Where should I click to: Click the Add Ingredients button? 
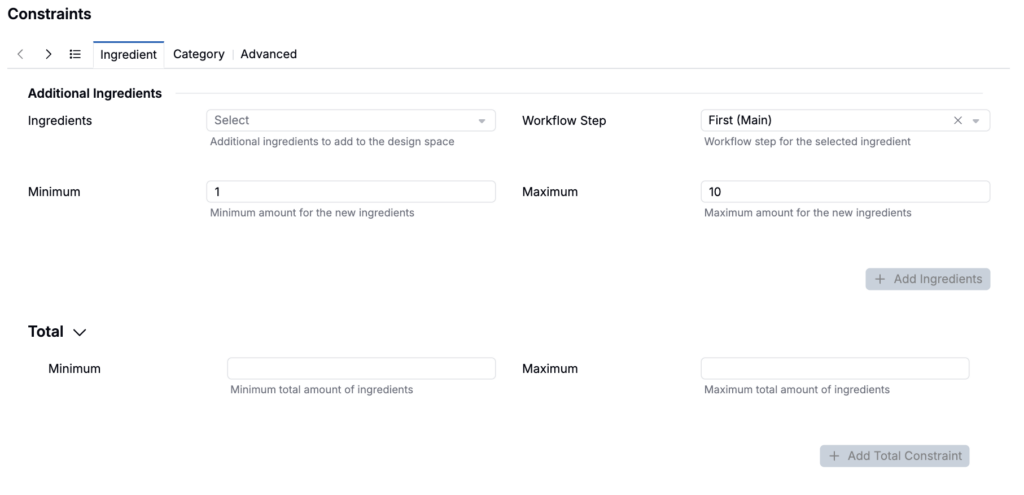coord(927,279)
